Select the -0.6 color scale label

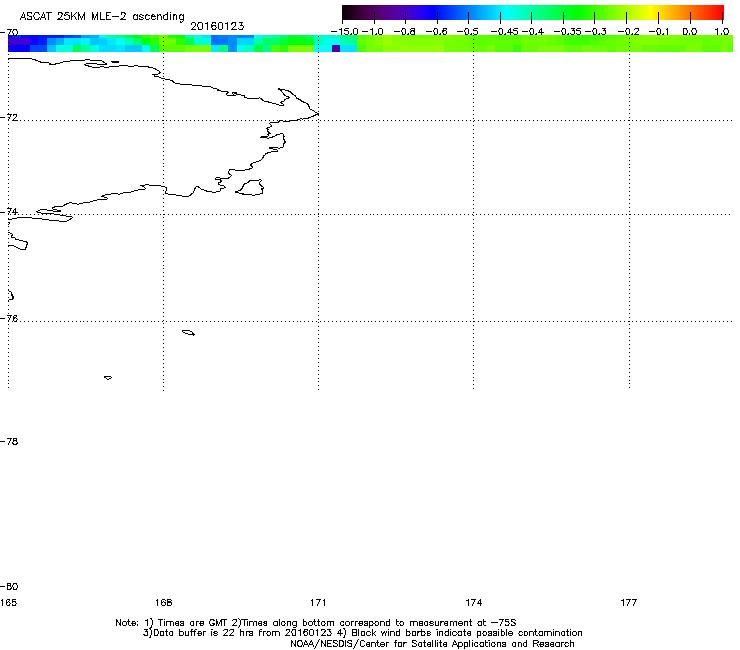436,32
